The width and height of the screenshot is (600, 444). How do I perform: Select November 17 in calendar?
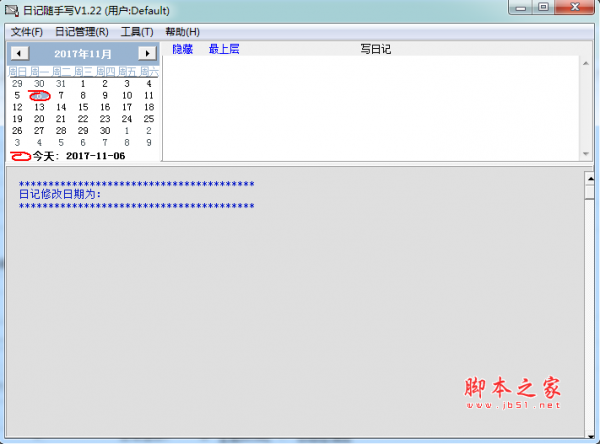127,107
